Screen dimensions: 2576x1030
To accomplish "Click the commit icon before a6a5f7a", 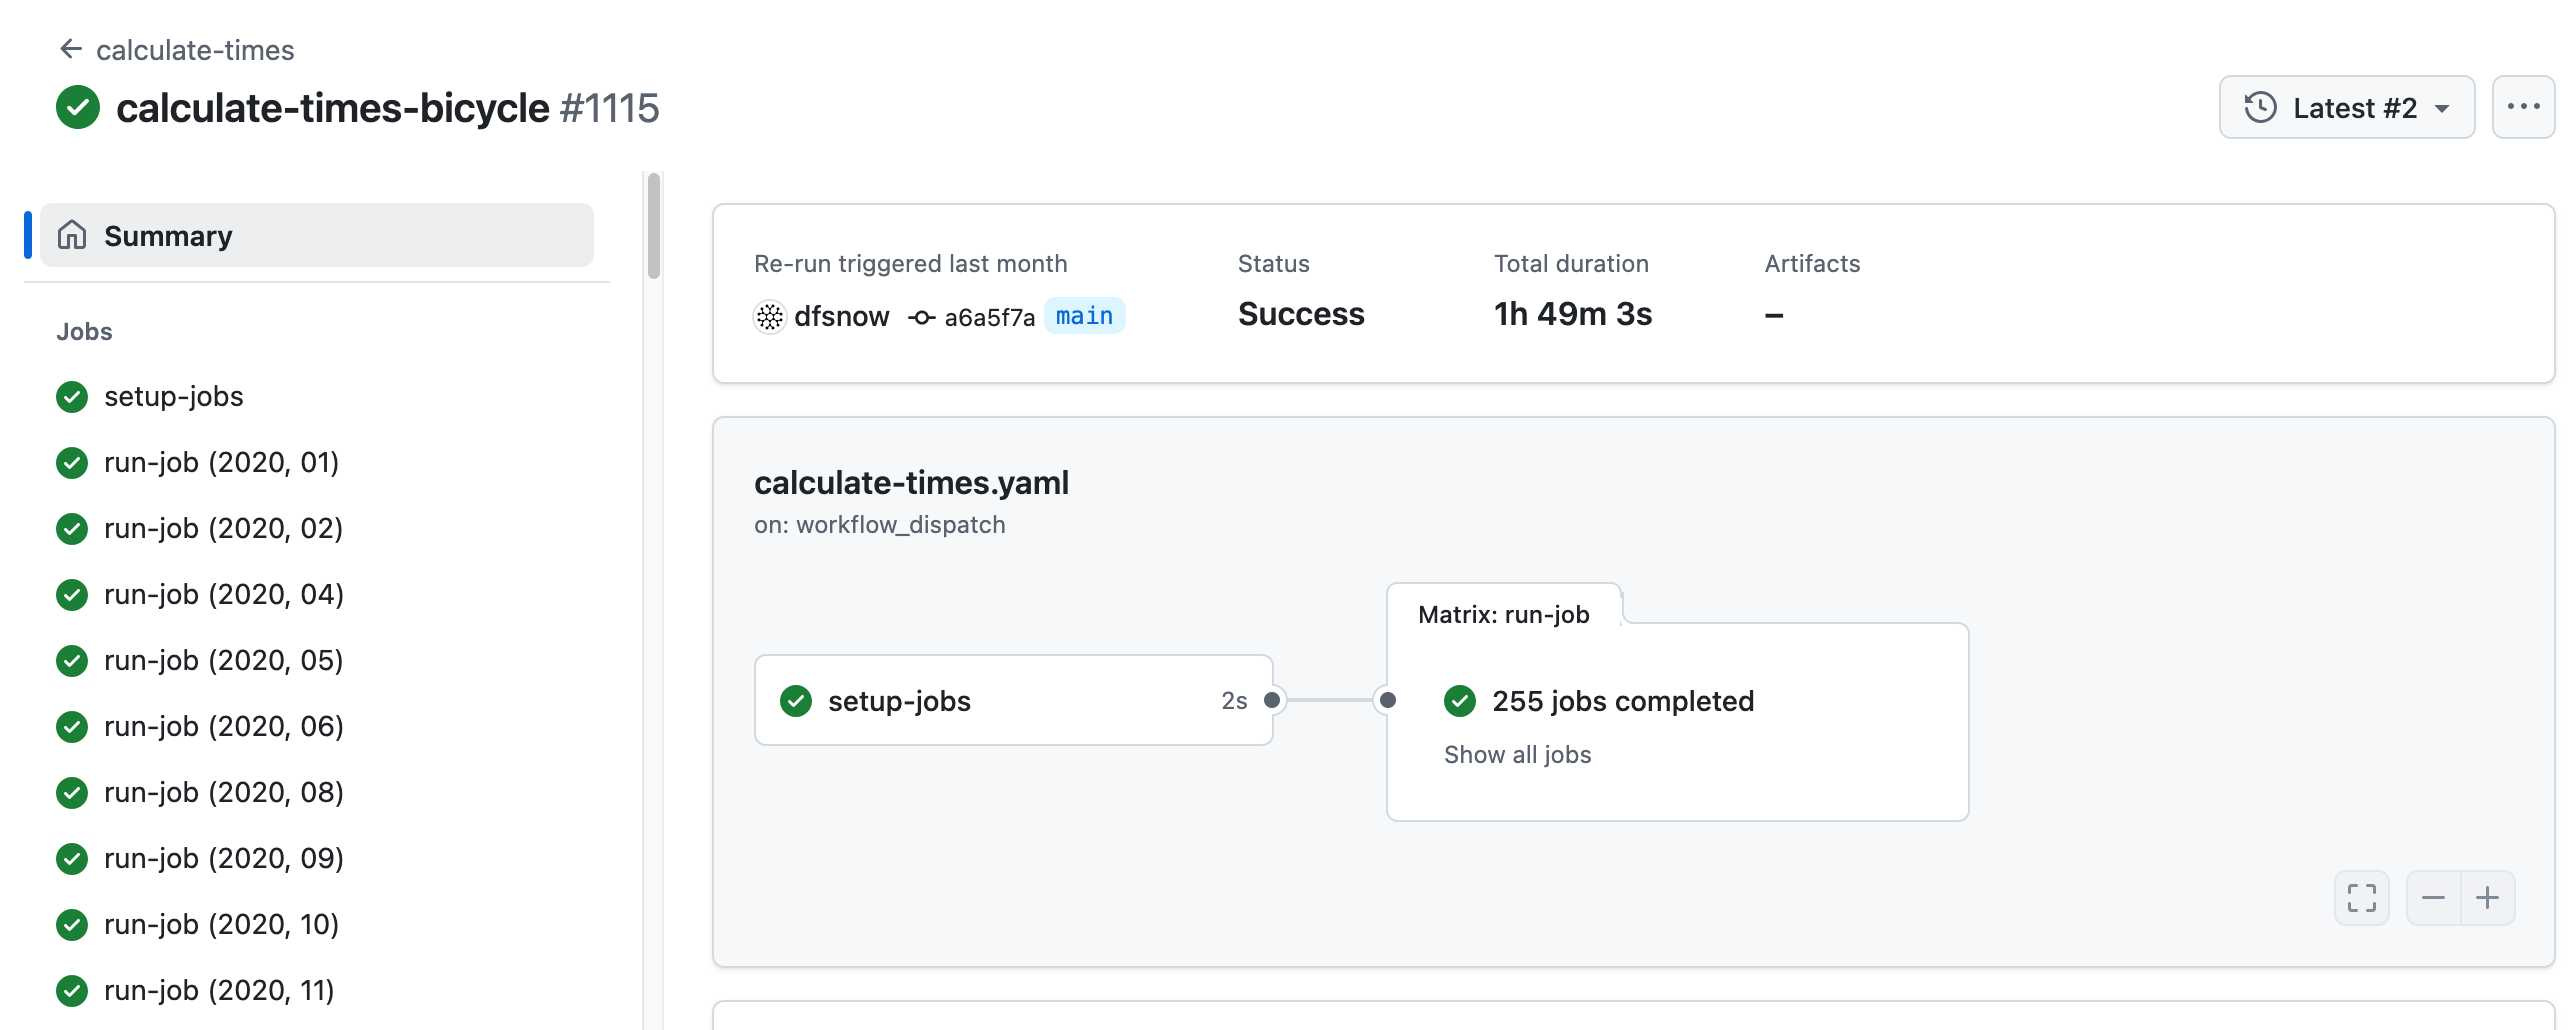I will pos(921,318).
